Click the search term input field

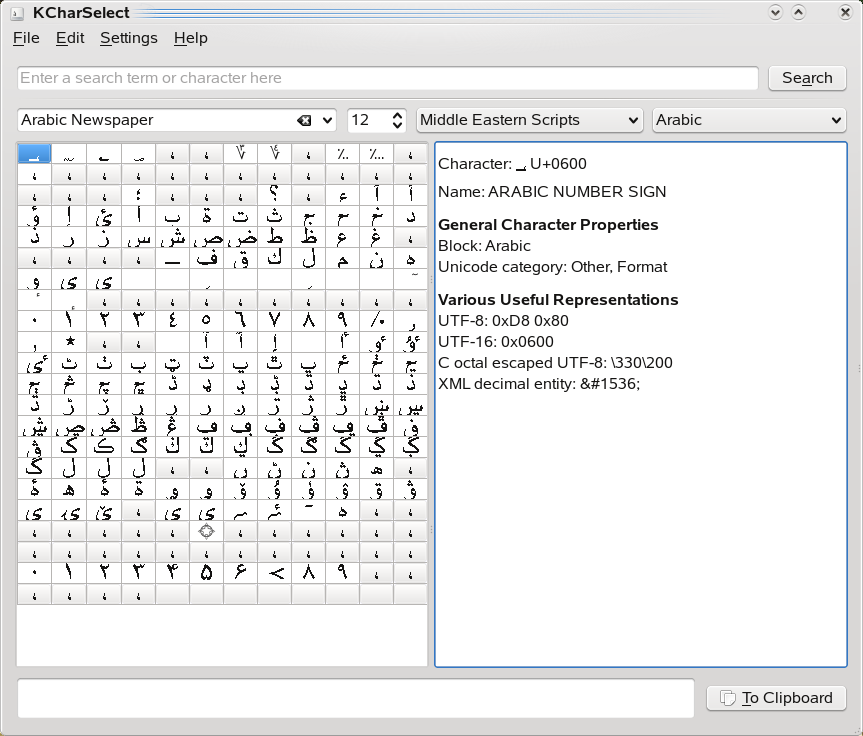(387, 78)
